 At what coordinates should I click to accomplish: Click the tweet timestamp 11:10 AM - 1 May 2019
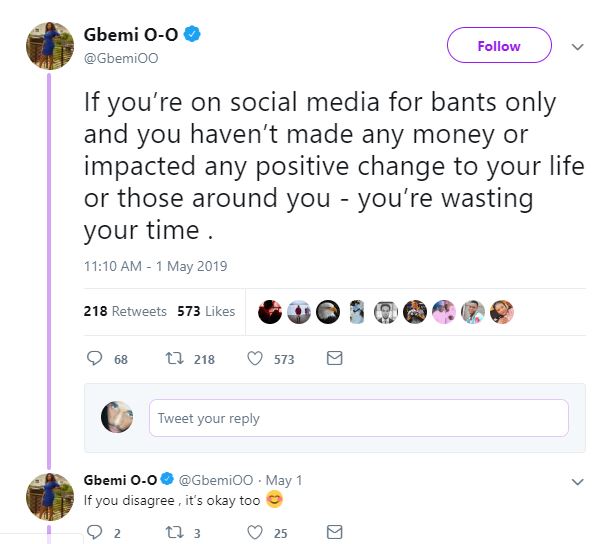click(x=155, y=266)
